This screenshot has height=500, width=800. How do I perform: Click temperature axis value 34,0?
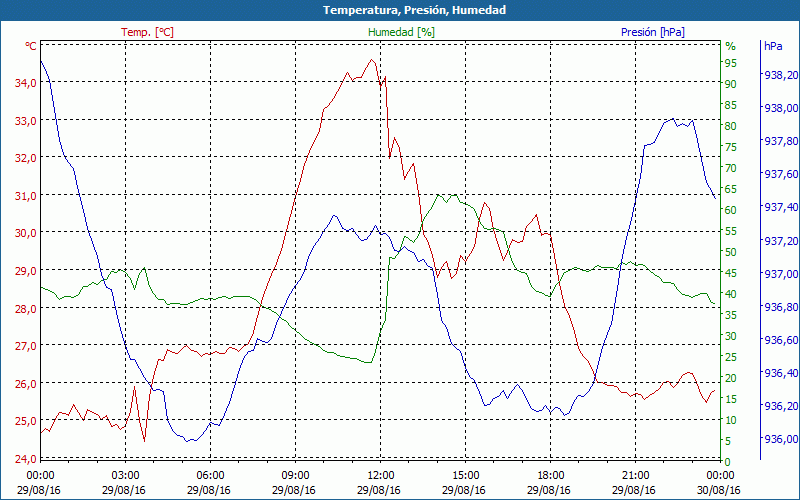[25, 83]
